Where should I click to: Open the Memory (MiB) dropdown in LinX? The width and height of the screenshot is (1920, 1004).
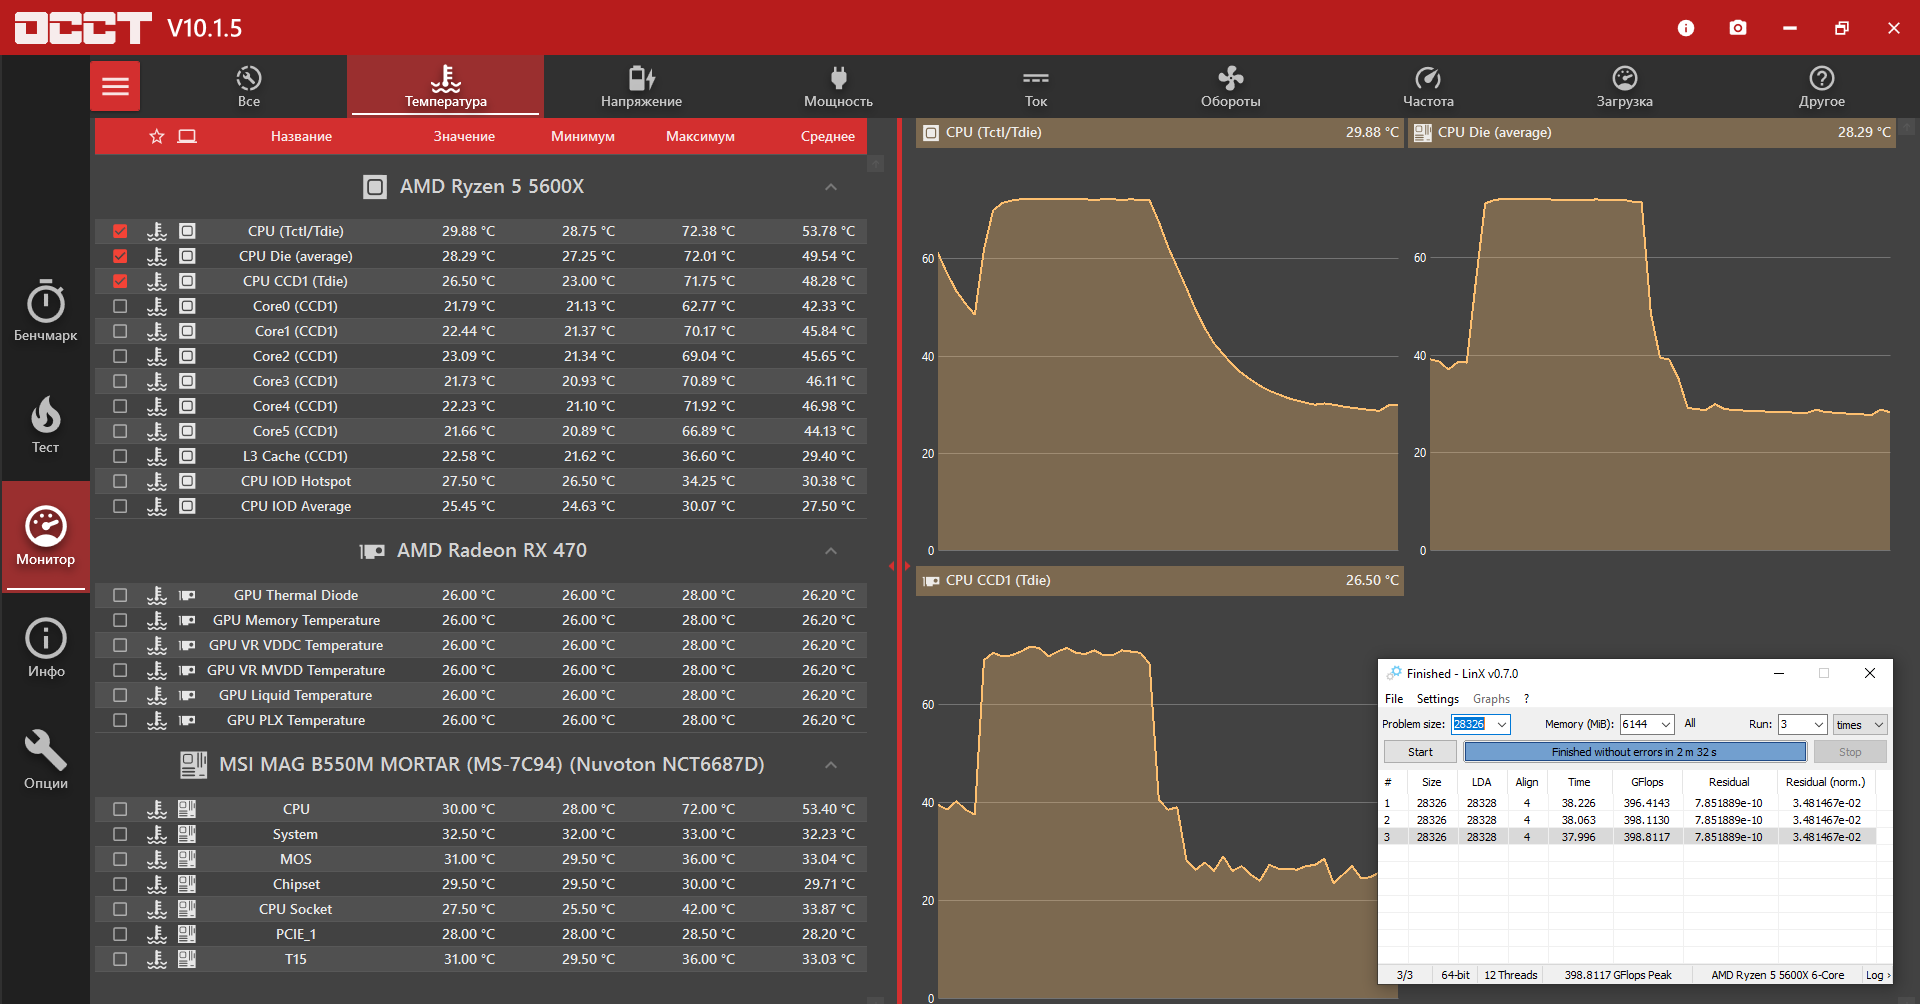point(1666,724)
